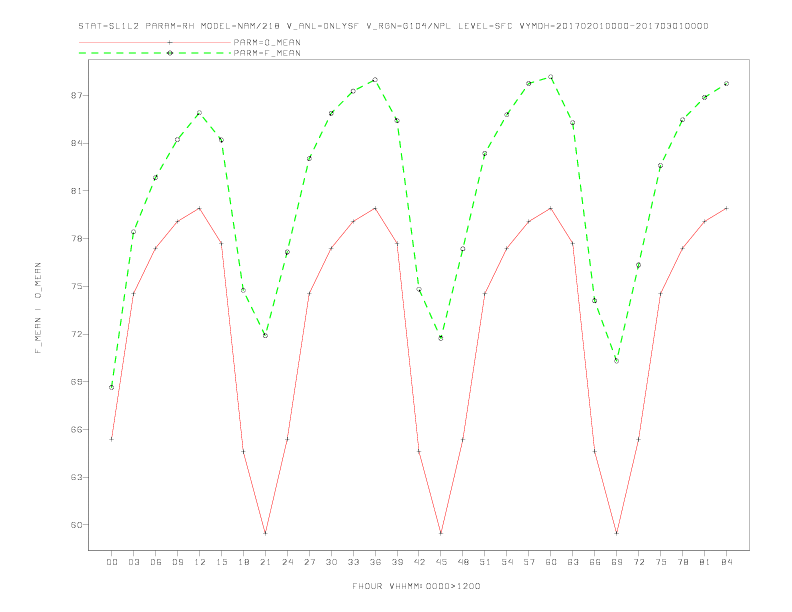Image resolution: width=792 pixels, height=612 pixels.
Task: Click the y-axis tick label 87
Action: (77, 95)
